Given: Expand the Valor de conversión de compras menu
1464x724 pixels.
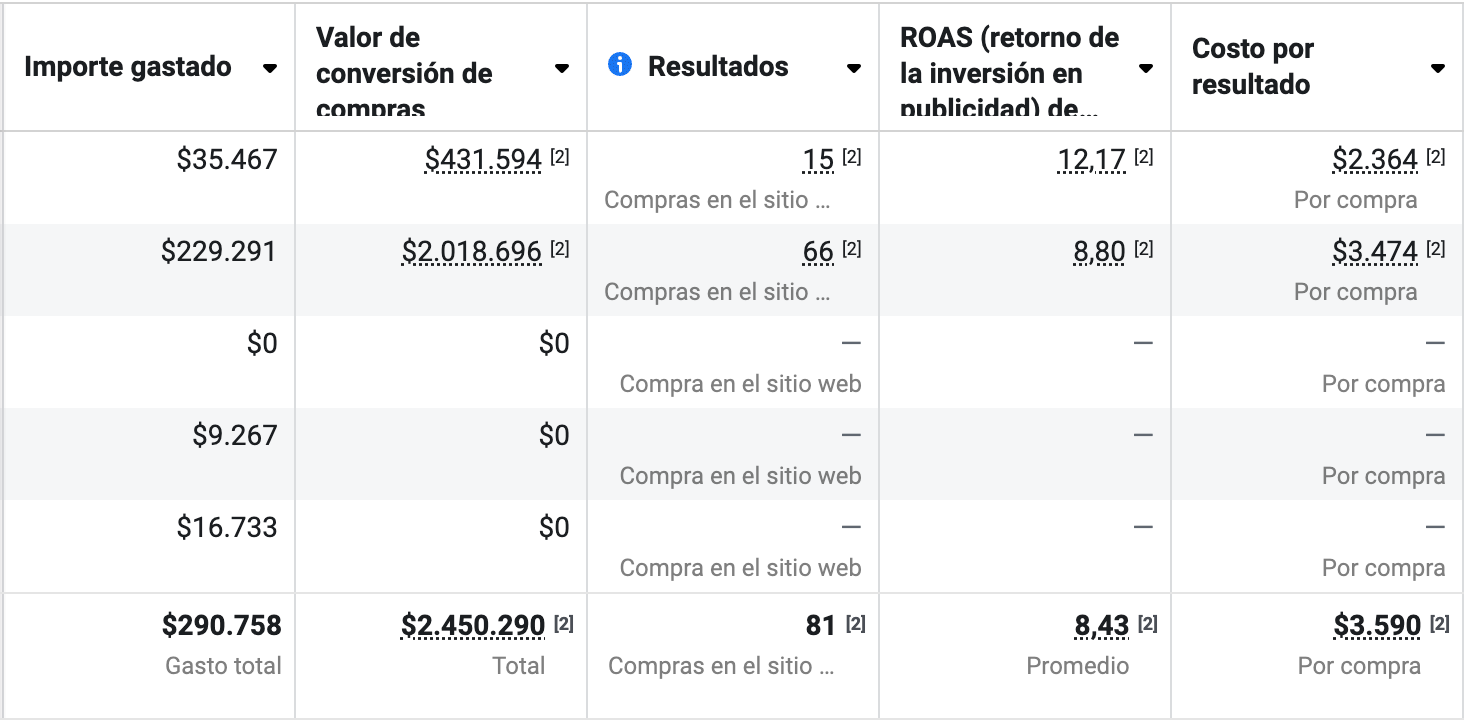Looking at the screenshot, I should (x=562, y=69).
